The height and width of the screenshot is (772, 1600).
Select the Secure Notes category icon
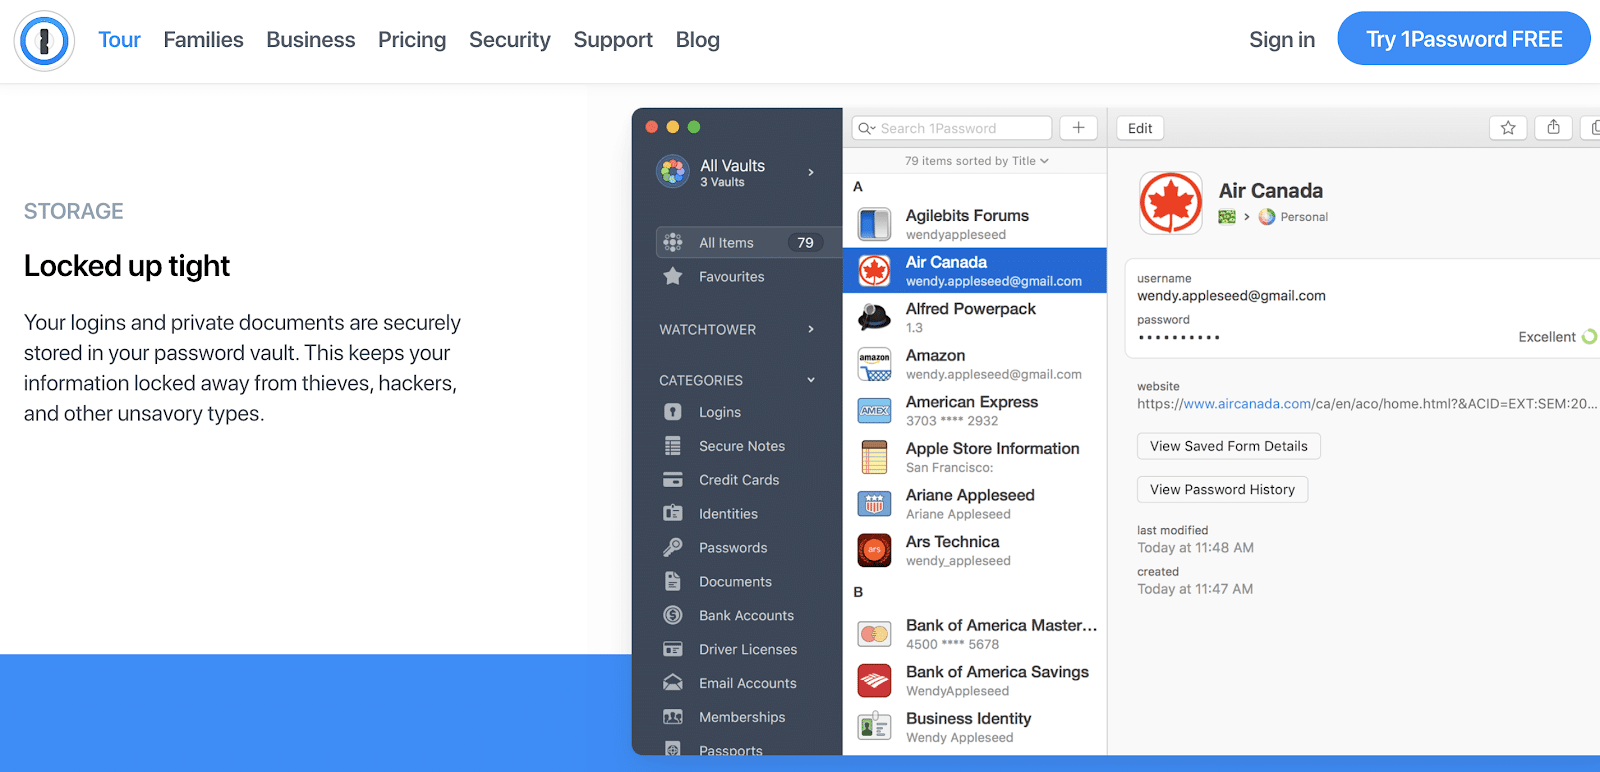673,446
